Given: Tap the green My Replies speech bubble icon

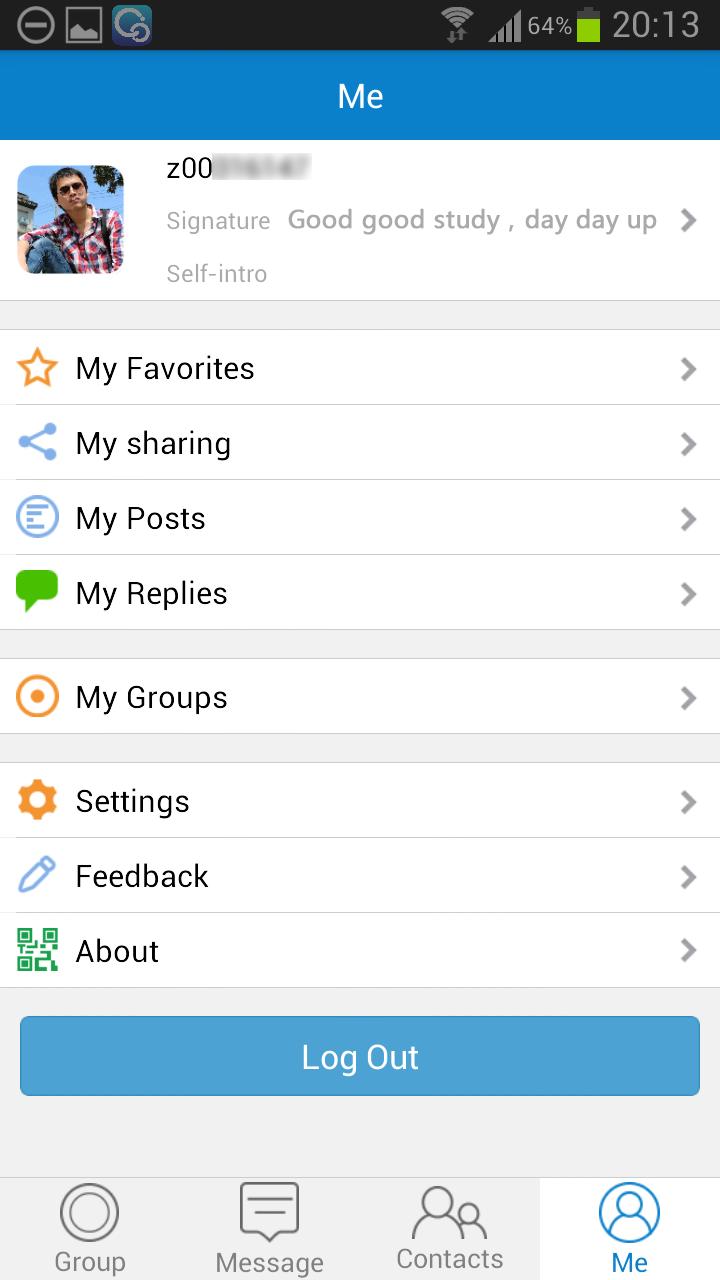Looking at the screenshot, I should point(38,592).
